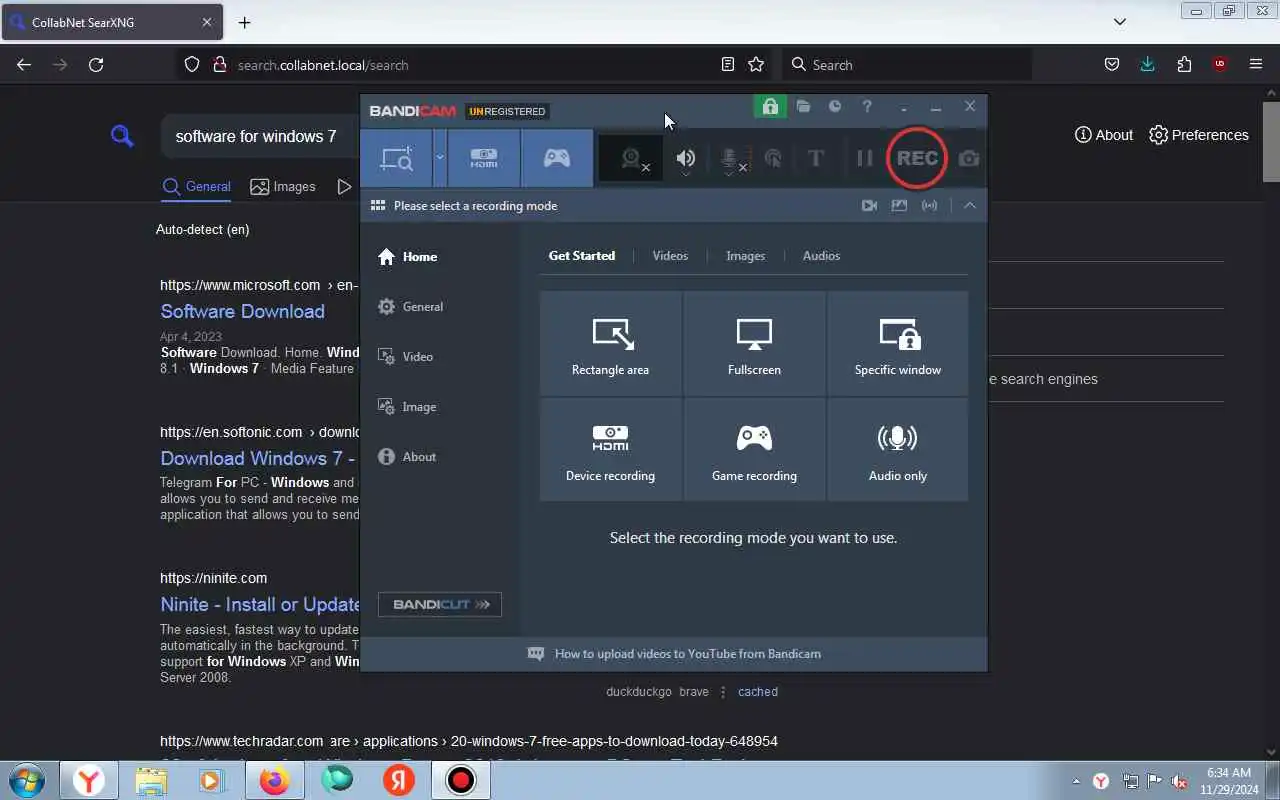The width and height of the screenshot is (1280, 800).
Task: Click the Firefox Search box
Action: pos(906,65)
